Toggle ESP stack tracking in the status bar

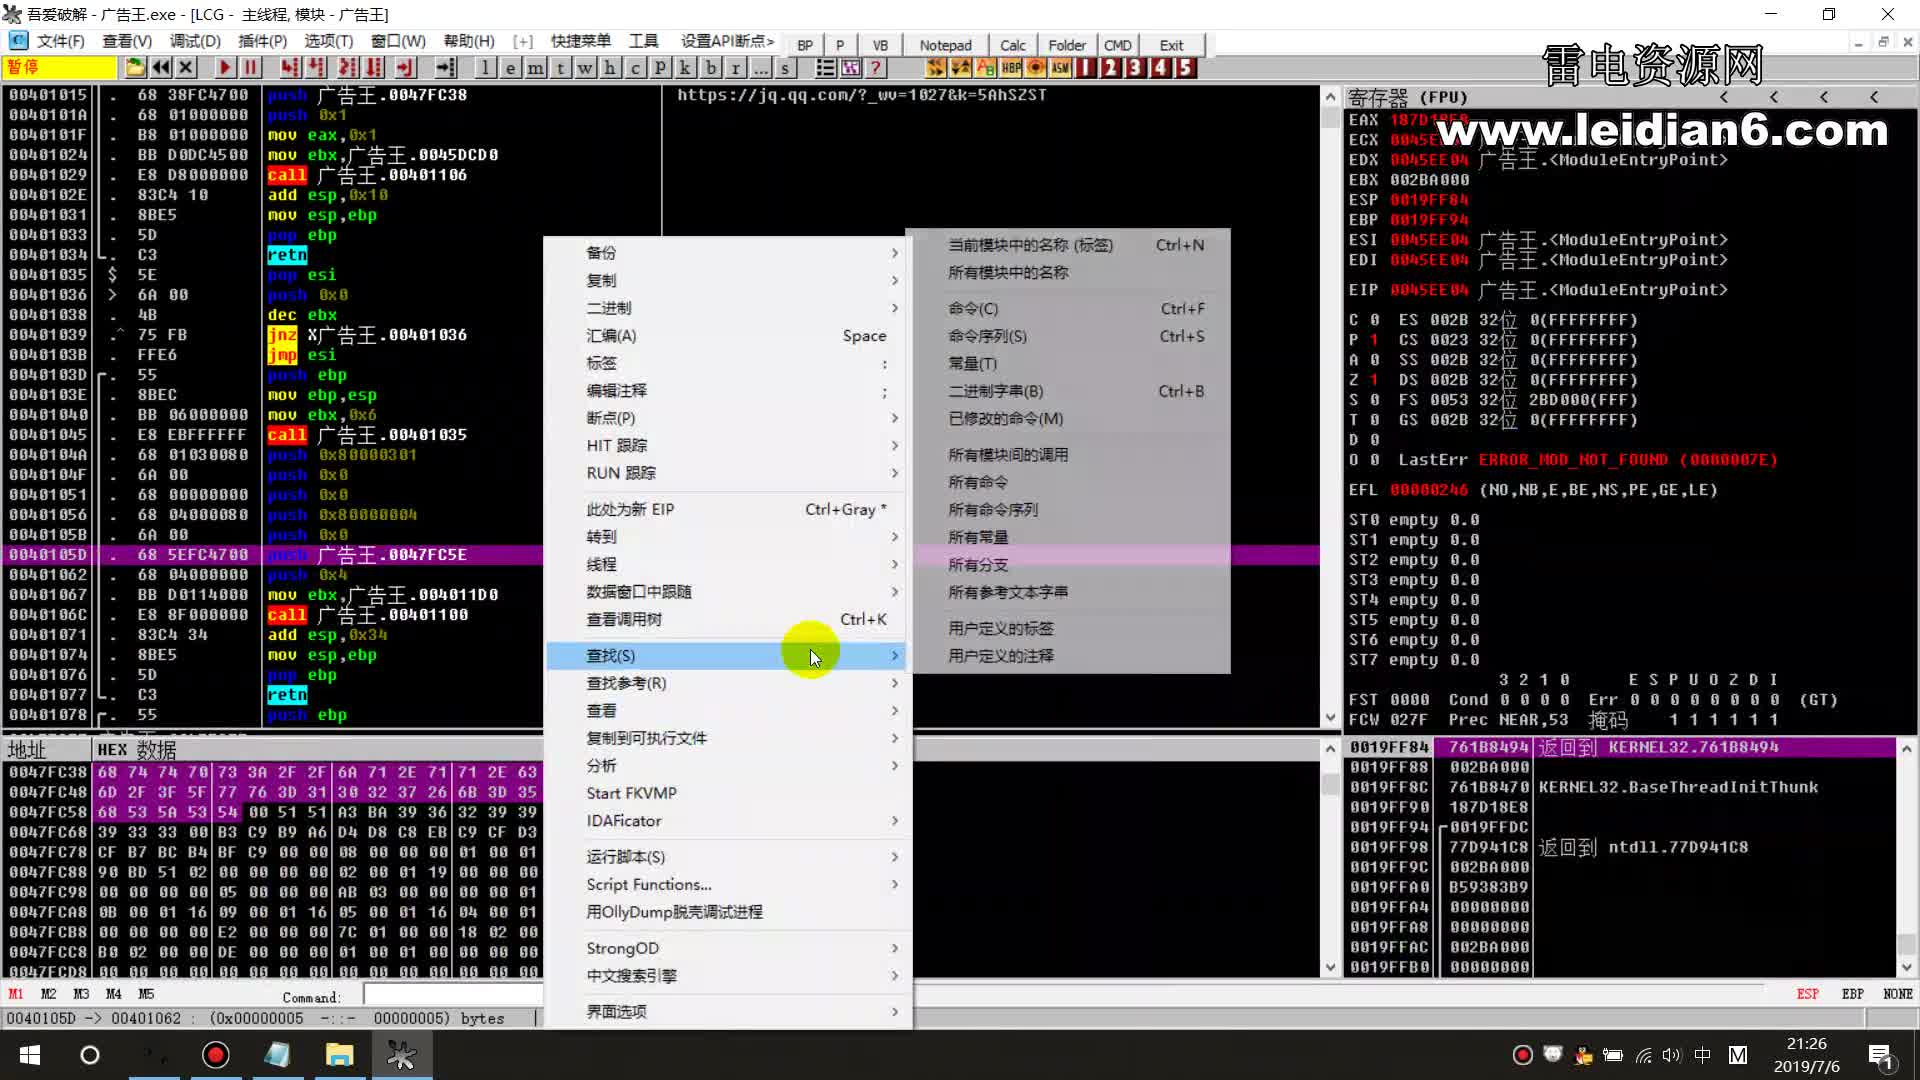[1807, 994]
